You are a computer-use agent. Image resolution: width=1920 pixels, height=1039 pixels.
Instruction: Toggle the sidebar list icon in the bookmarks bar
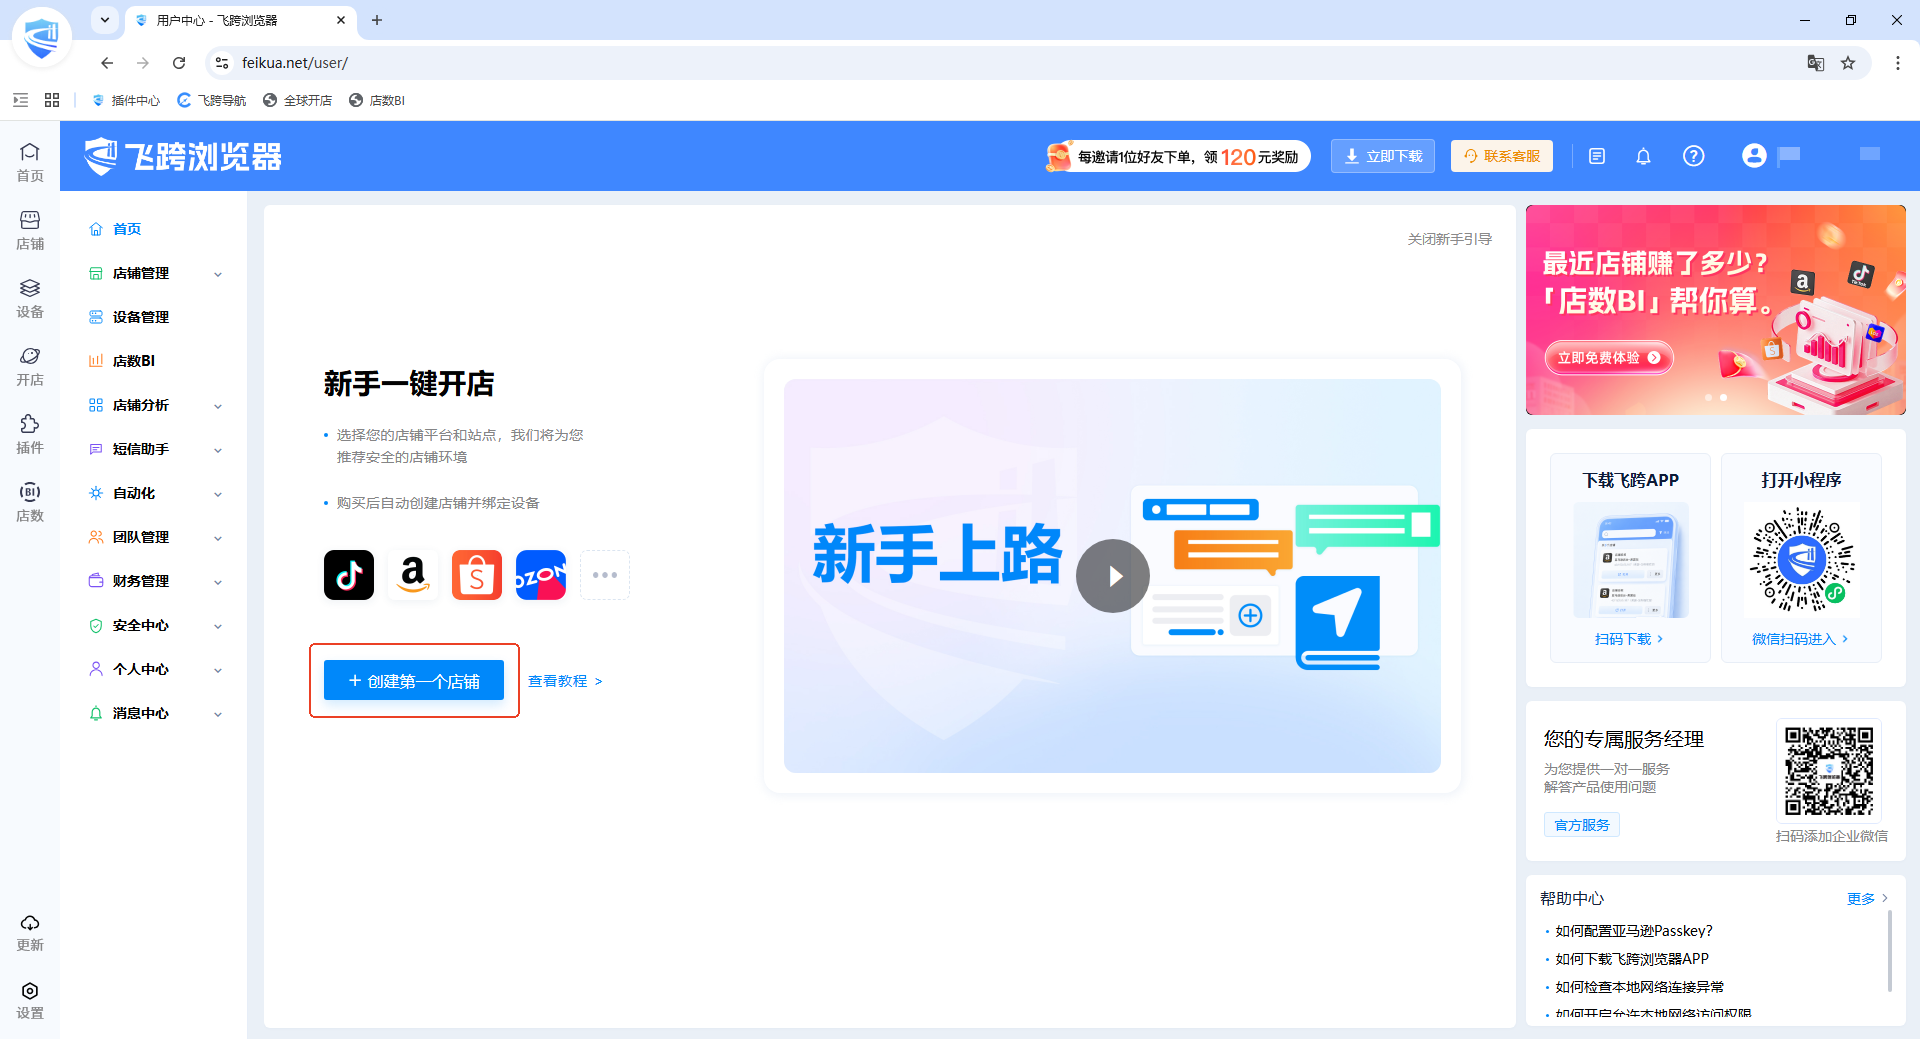point(21,100)
